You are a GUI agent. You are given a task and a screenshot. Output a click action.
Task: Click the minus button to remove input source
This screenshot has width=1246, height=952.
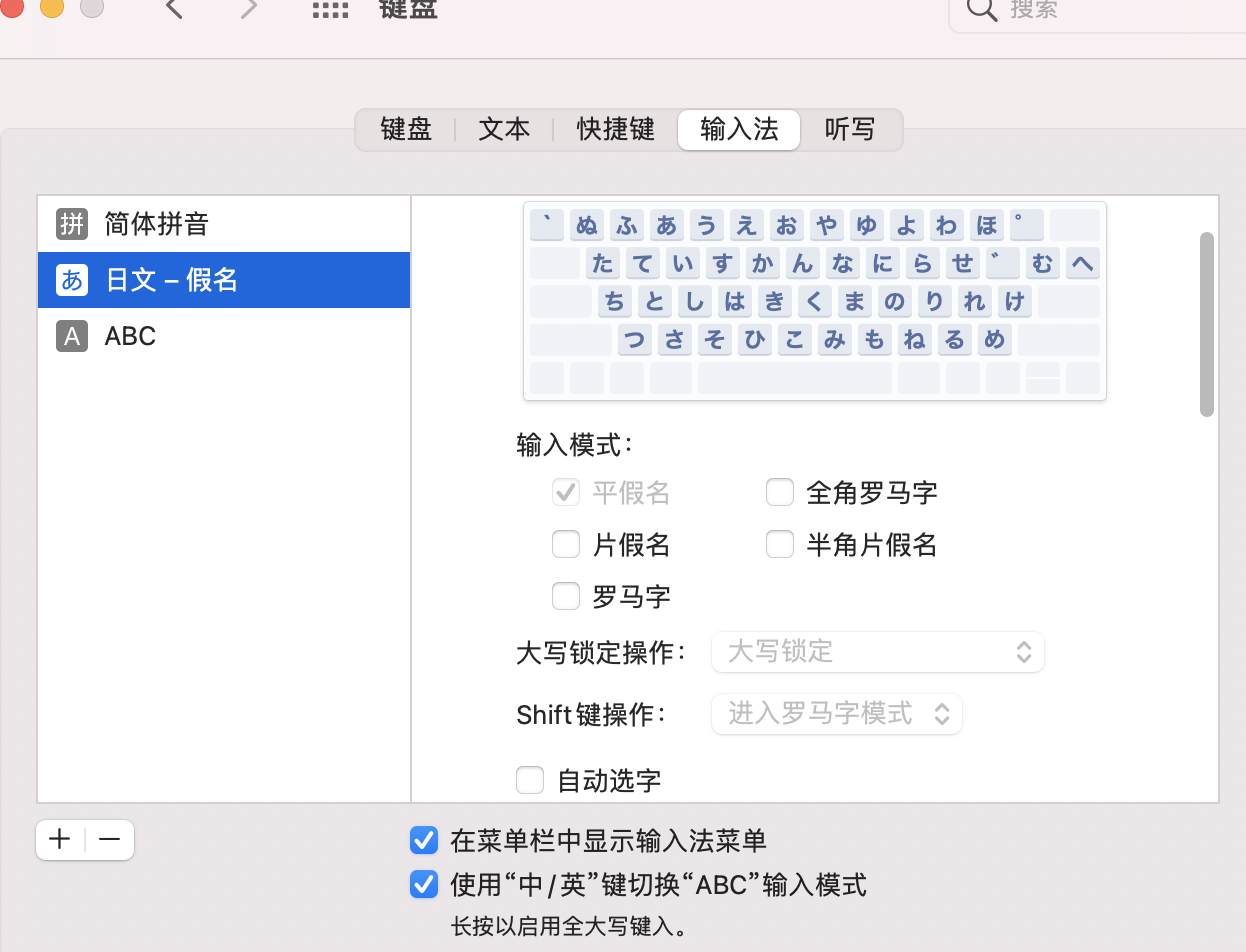[x=109, y=840]
